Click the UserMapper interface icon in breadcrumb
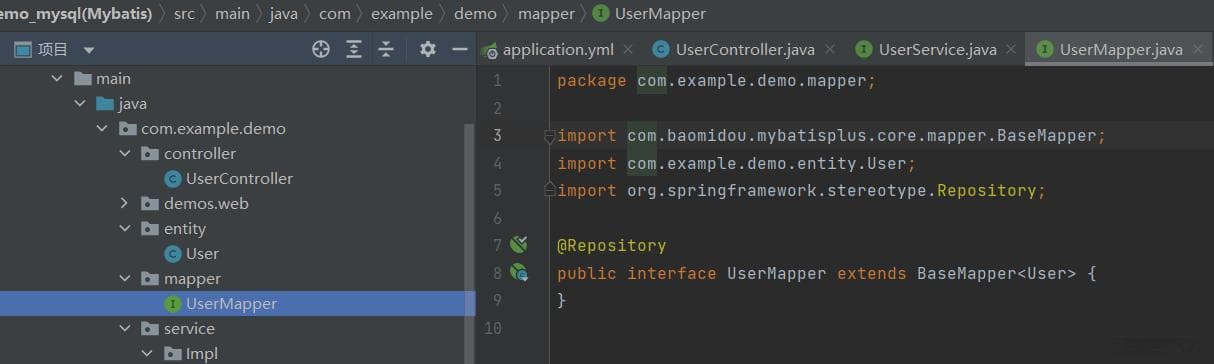This screenshot has width=1214, height=364. pyautogui.click(x=600, y=14)
